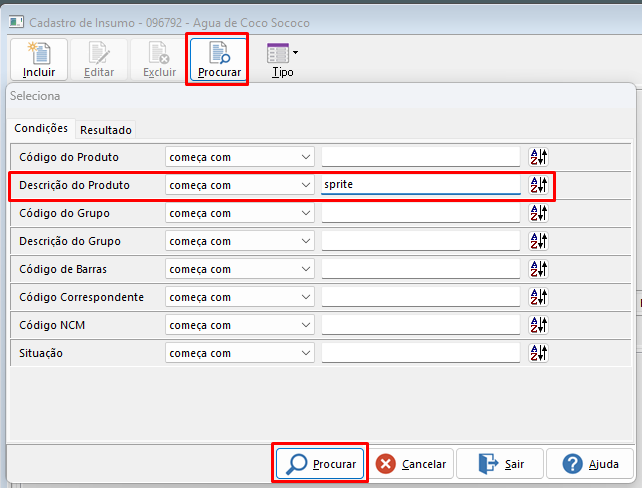Image resolution: width=642 pixels, height=488 pixels.
Task: Click the Cancelar button
Action: tap(412, 463)
